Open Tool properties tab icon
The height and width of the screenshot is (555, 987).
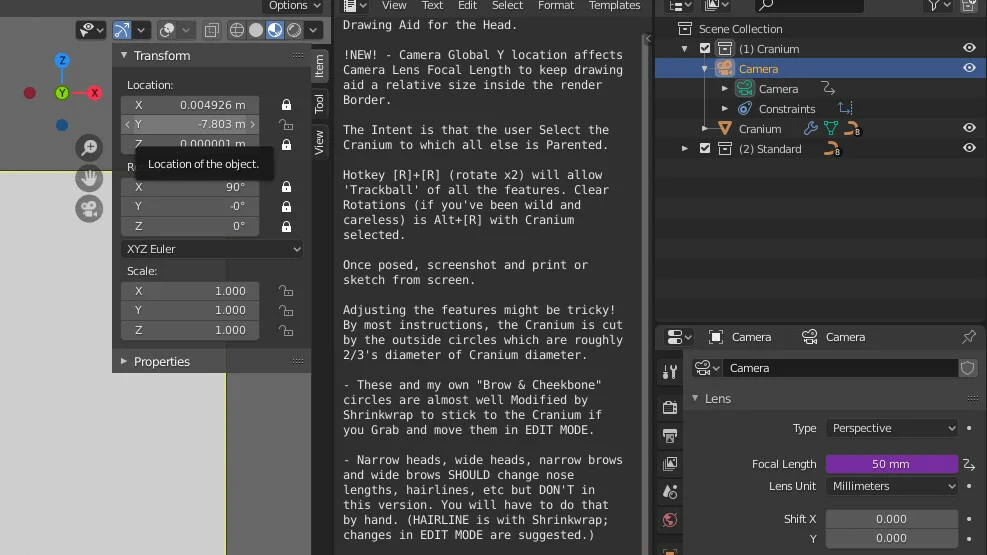click(x=670, y=372)
